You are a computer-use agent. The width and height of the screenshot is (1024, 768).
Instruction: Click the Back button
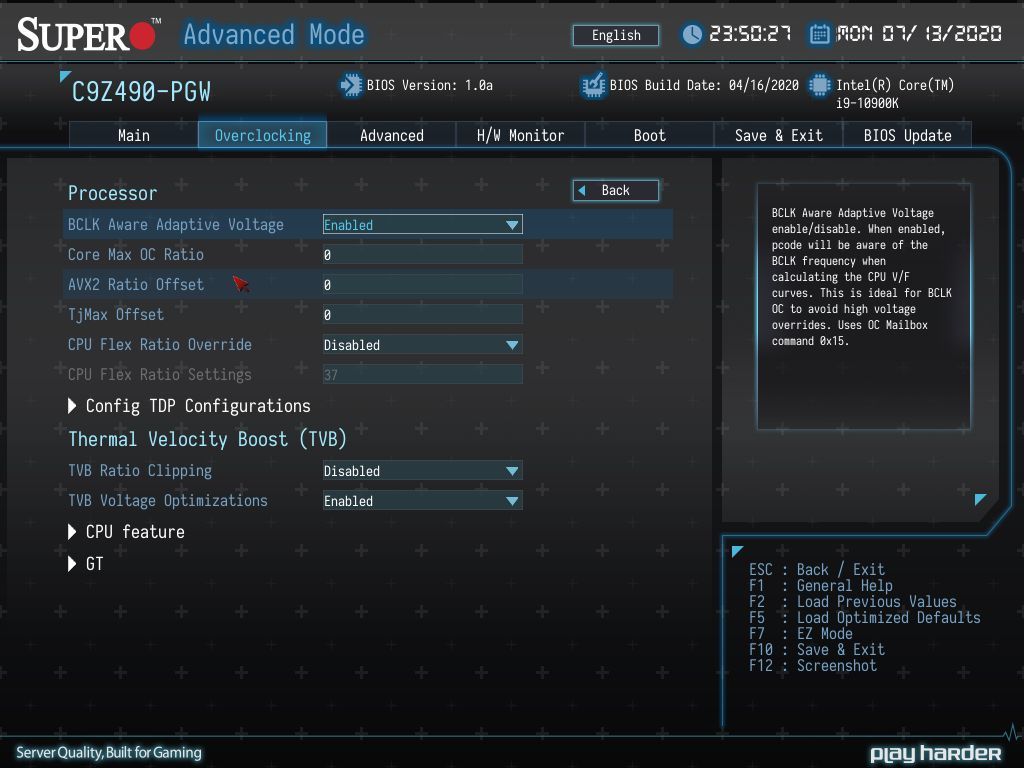pyautogui.click(x=616, y=191)
